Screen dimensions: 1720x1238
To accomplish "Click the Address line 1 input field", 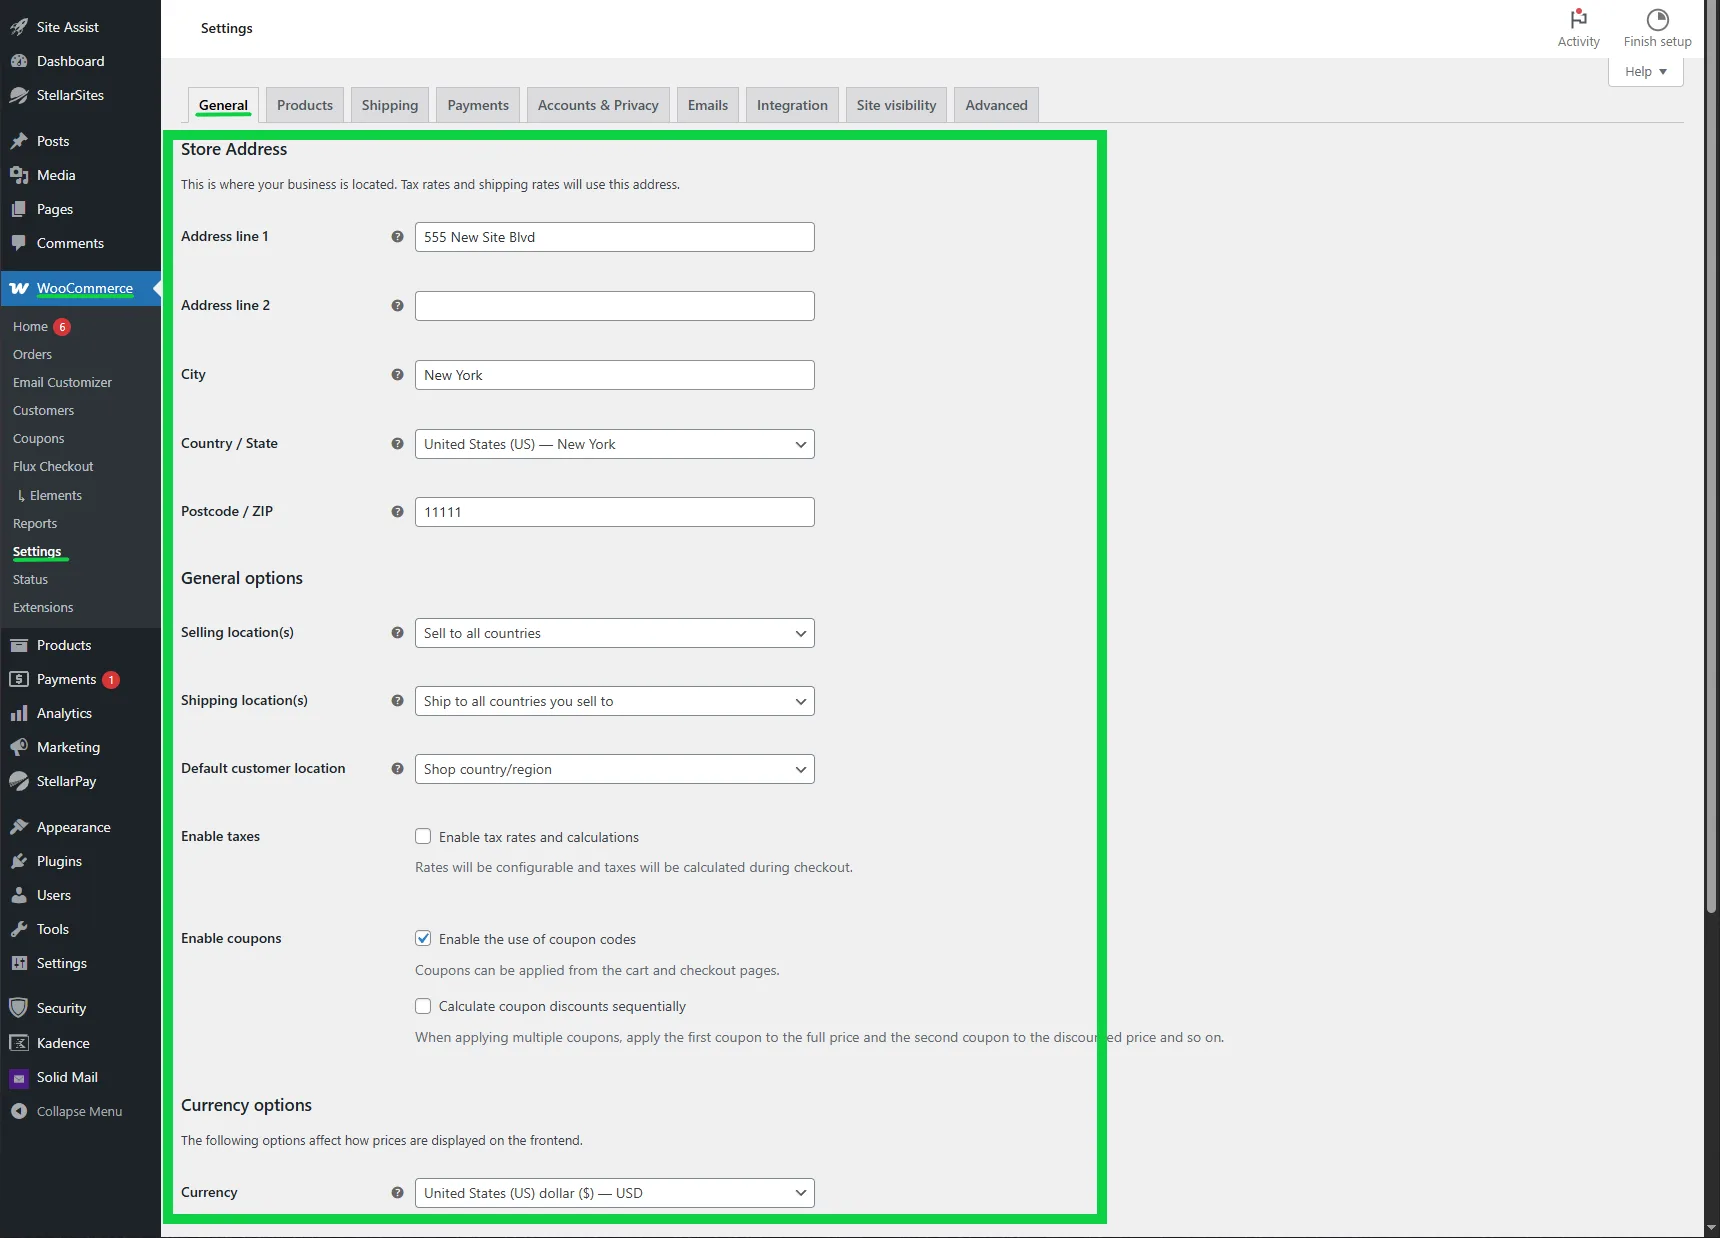I will (x=614, y=237).
